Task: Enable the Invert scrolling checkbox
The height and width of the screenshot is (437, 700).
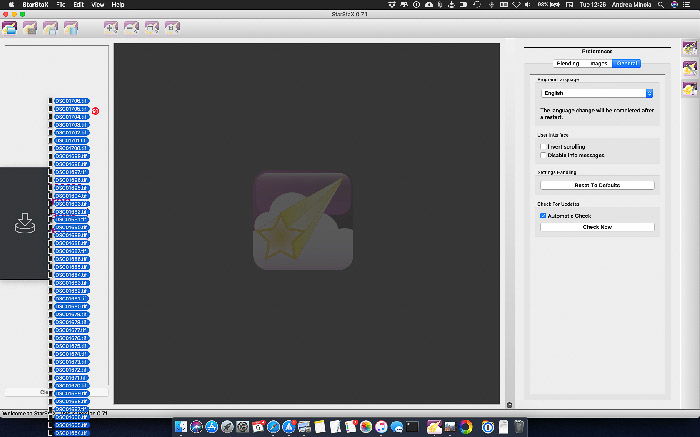Action: 543,146
